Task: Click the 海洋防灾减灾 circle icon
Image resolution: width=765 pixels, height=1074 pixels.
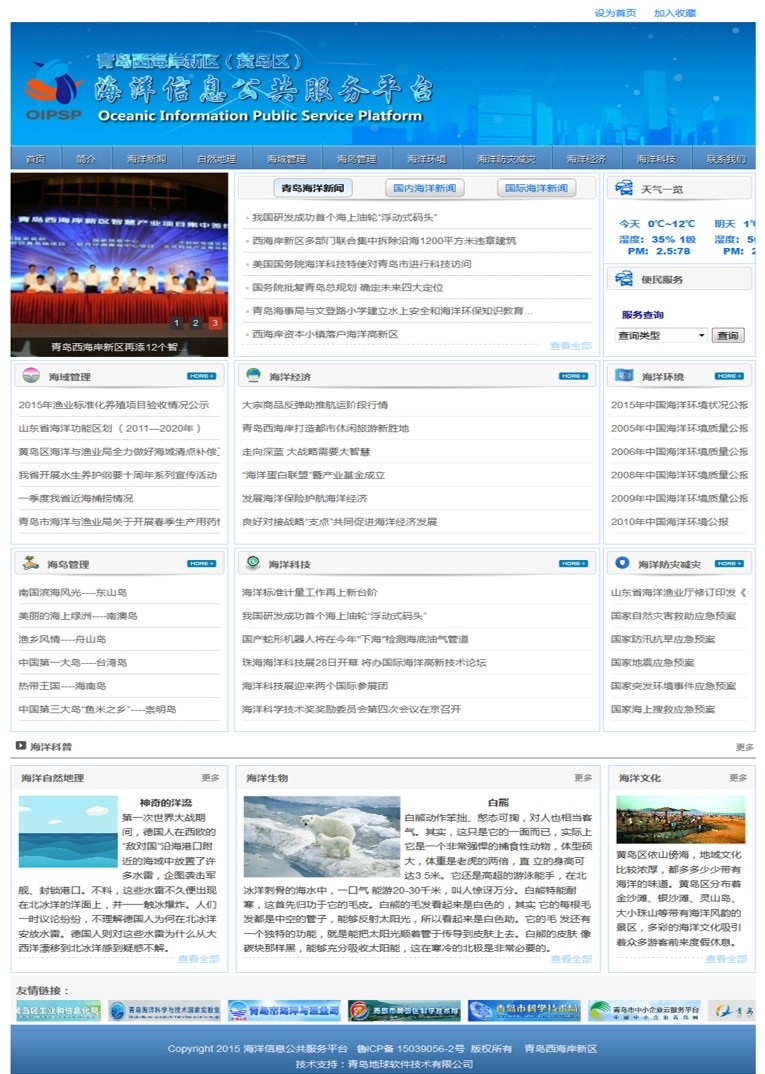Action: [x=622, y=563]
